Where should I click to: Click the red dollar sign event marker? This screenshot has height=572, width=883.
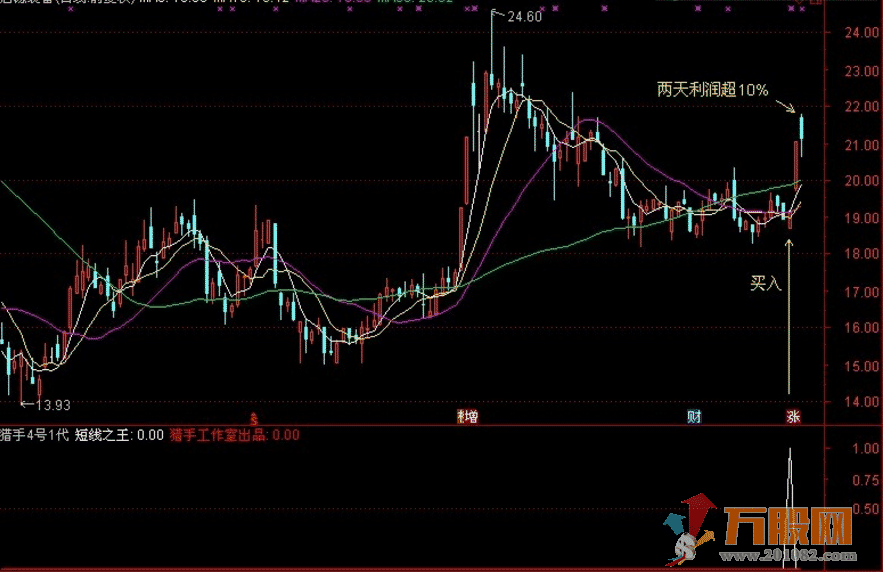coord(254,418)
